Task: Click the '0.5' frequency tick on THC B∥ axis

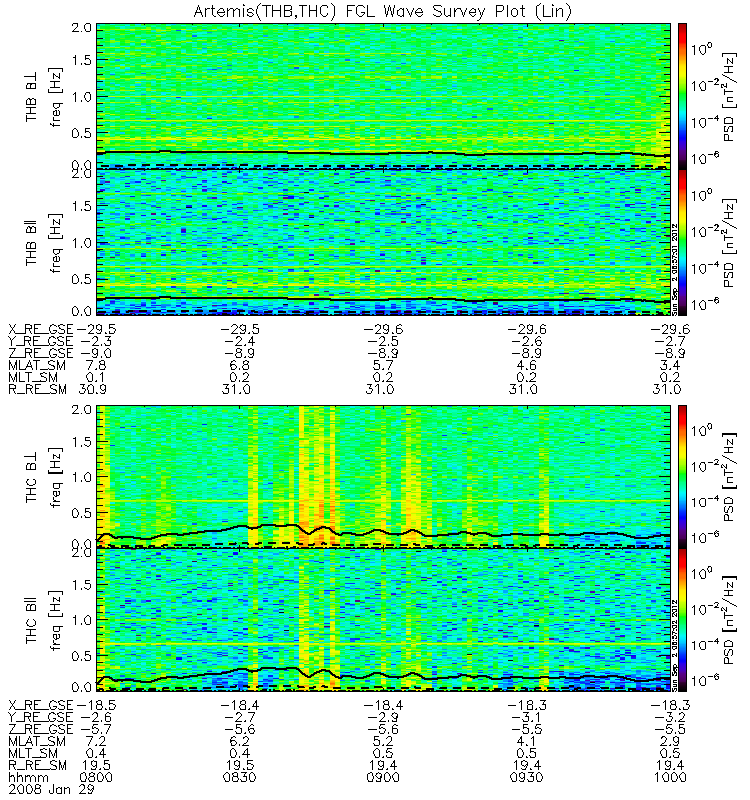Action: pyautogui.click(x=82, y=656)
